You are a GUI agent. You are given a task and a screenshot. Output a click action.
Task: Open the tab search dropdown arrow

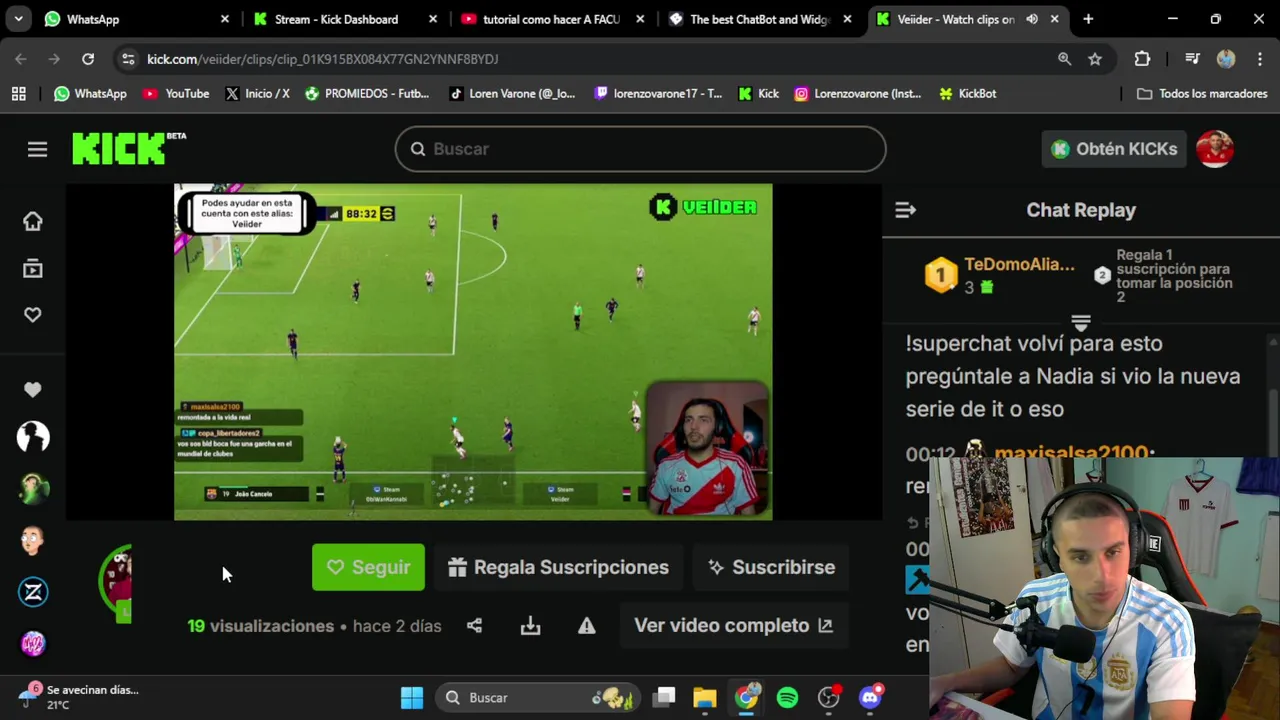pyautogui.click(x=19, y=19)
